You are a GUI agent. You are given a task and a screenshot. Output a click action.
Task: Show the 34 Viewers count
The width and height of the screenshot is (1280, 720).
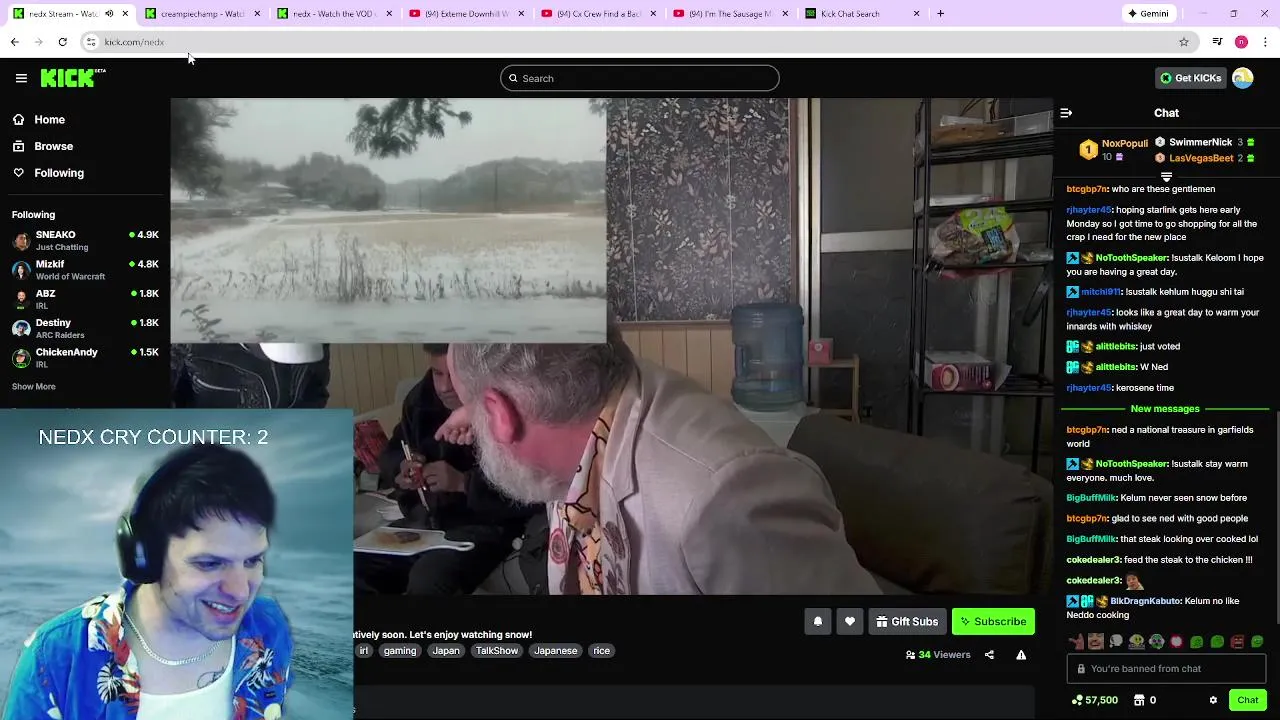pos(938,655)
